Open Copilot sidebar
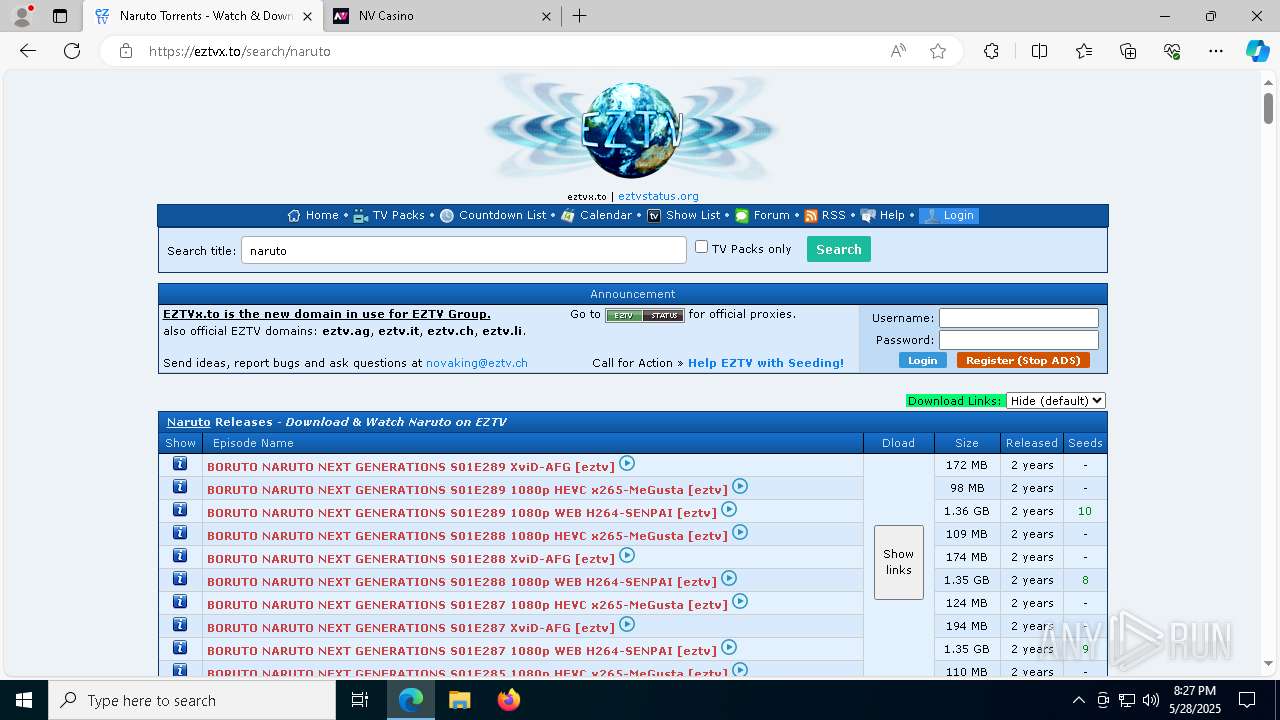 click(x=1257, y=51)
